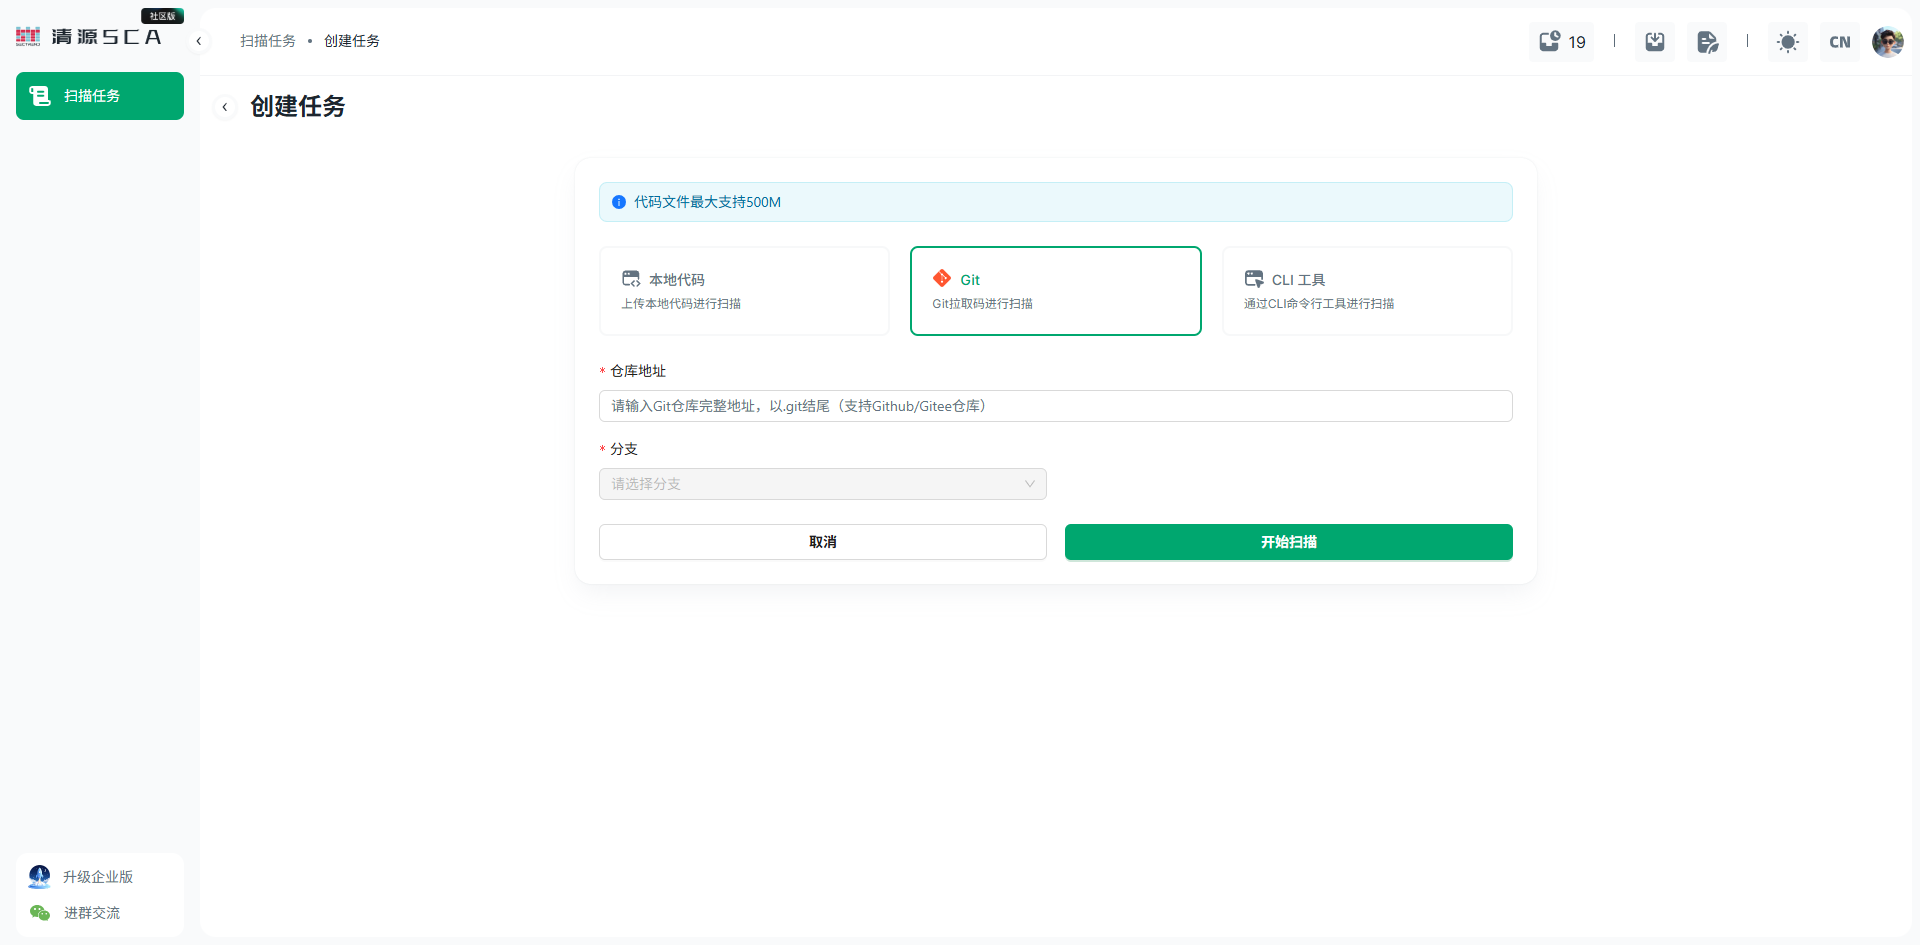Open the document edit icon in header
This screenshot has height=945, width=1920.
click(1707, 41)
